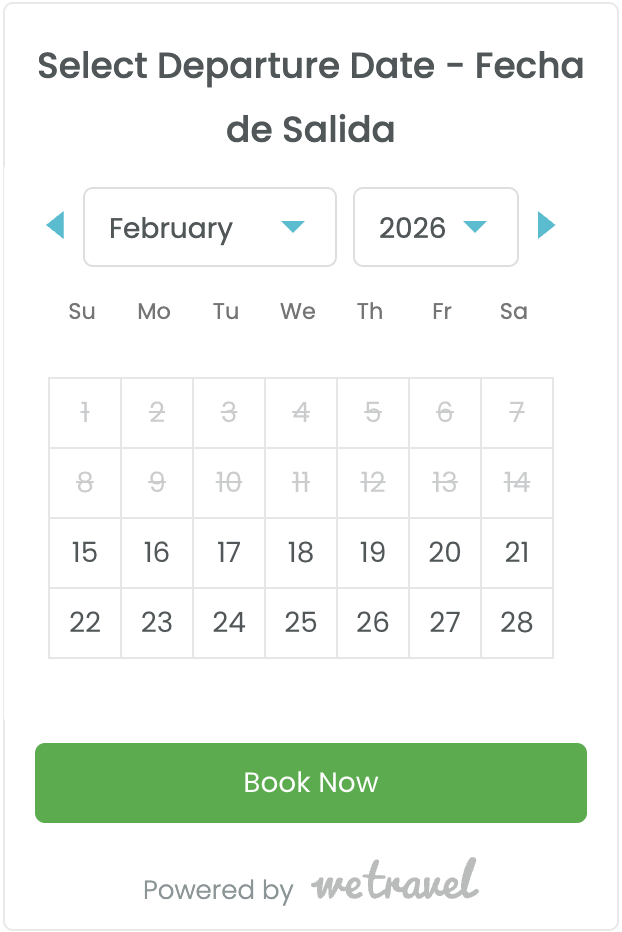Pick February 23 departure date
The width and height of the screenshot is (622, 932).
pyautogui.click(x=157, y=623)
